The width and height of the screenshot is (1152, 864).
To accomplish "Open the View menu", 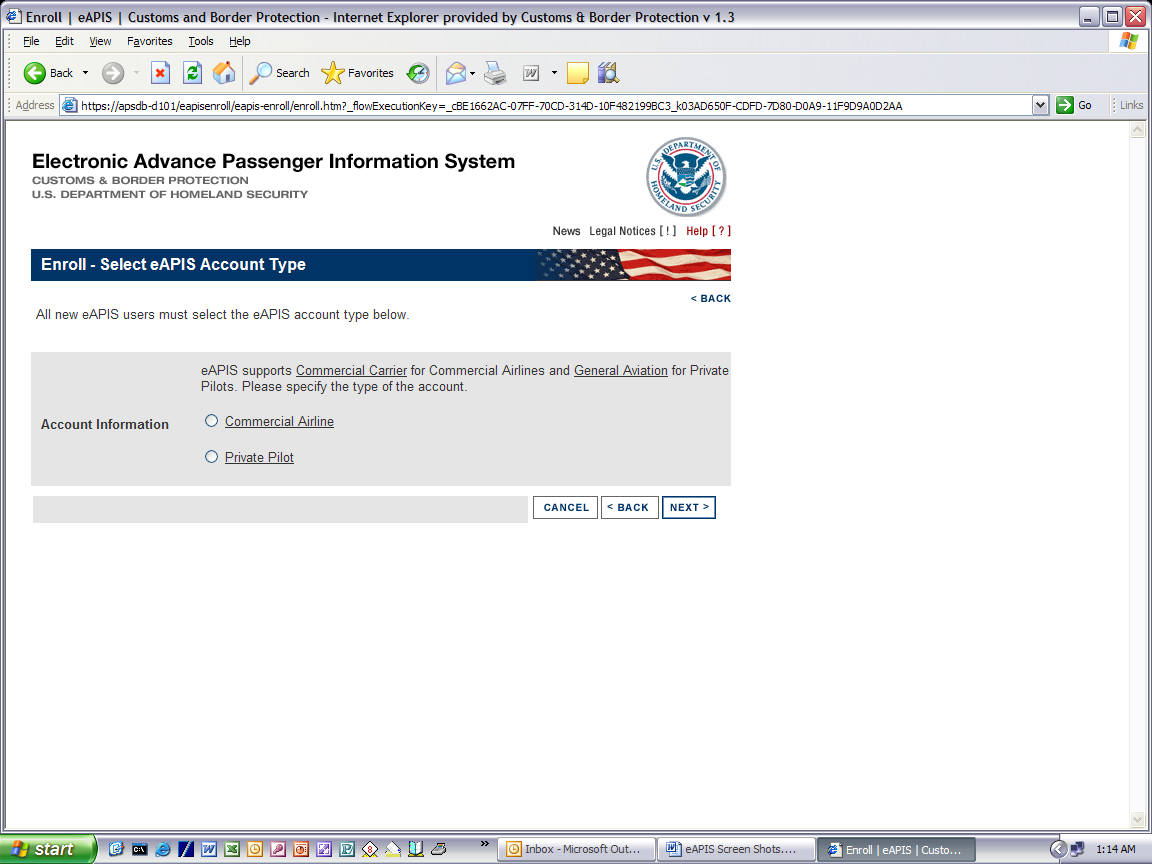I will point(100,41).
